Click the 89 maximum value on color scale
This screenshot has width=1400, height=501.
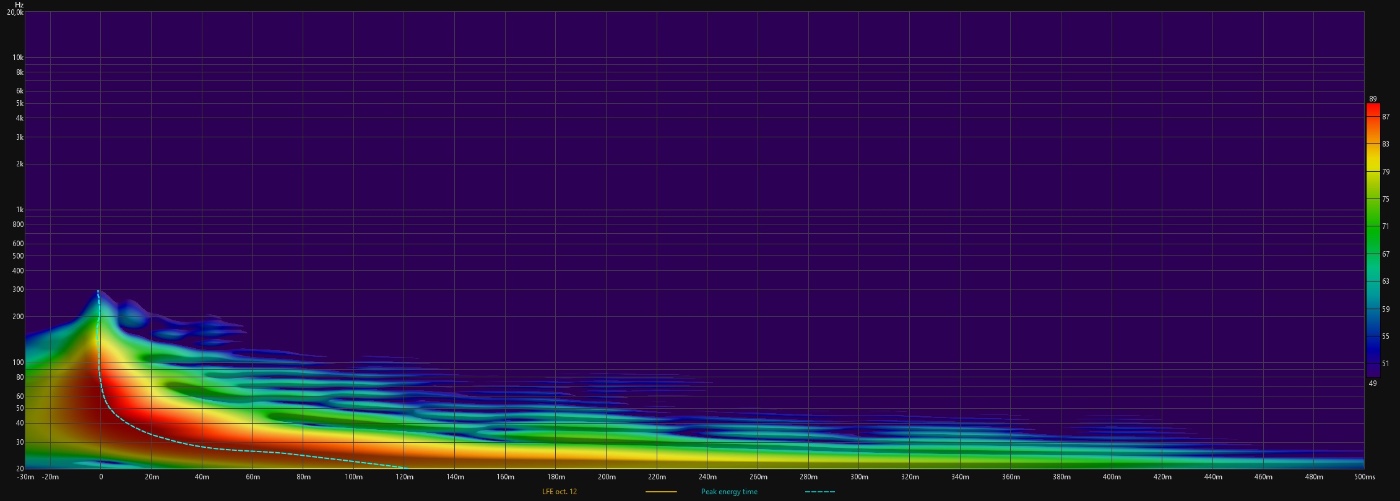click(1373, 99)
